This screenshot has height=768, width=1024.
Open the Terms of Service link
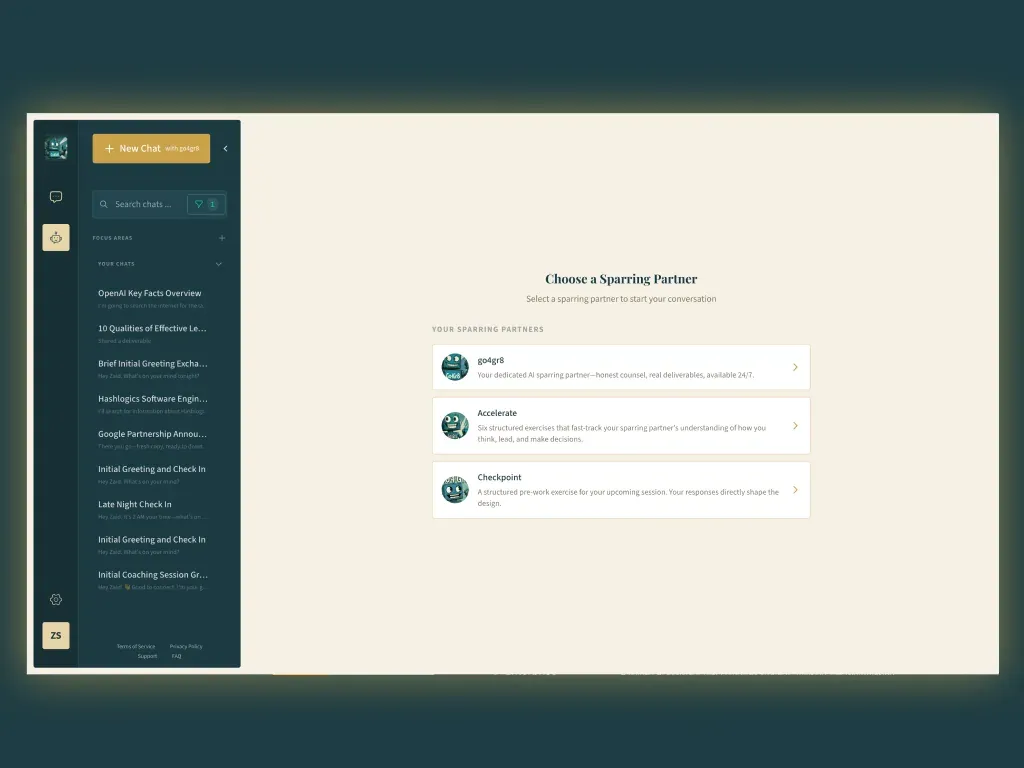point(136,647)
